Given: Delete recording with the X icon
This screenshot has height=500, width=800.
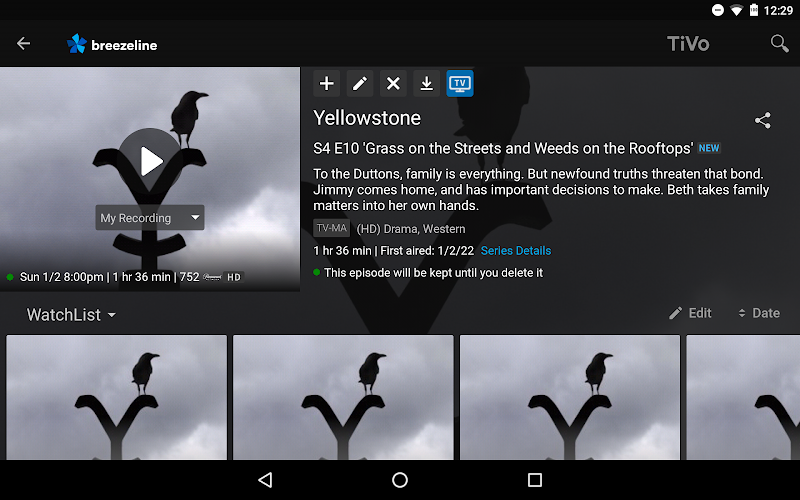Looking at the screenshot, I should tap(393, 83).
